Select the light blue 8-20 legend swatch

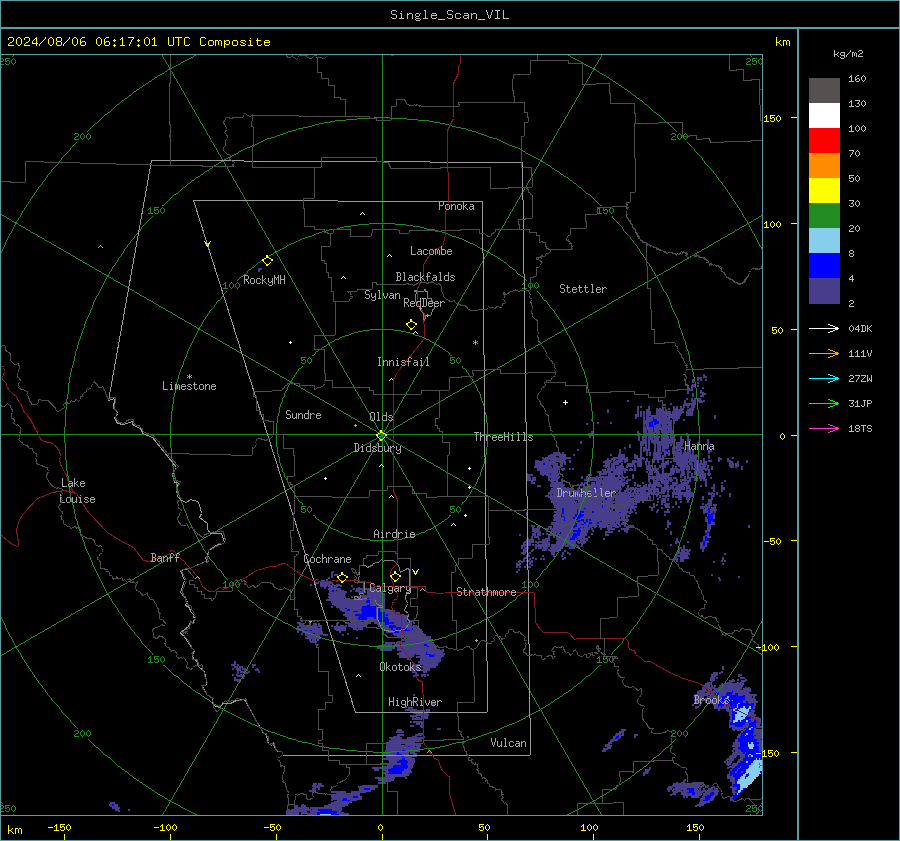click(824, 241)
